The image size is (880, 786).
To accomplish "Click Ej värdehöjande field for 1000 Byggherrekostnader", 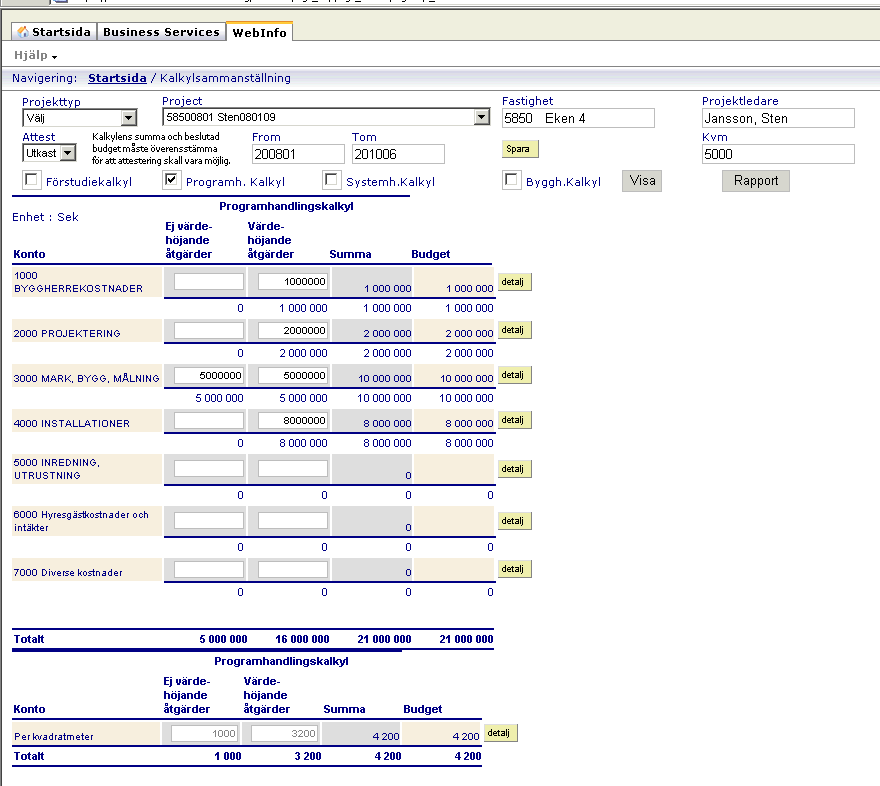I will tap(209, 282).
